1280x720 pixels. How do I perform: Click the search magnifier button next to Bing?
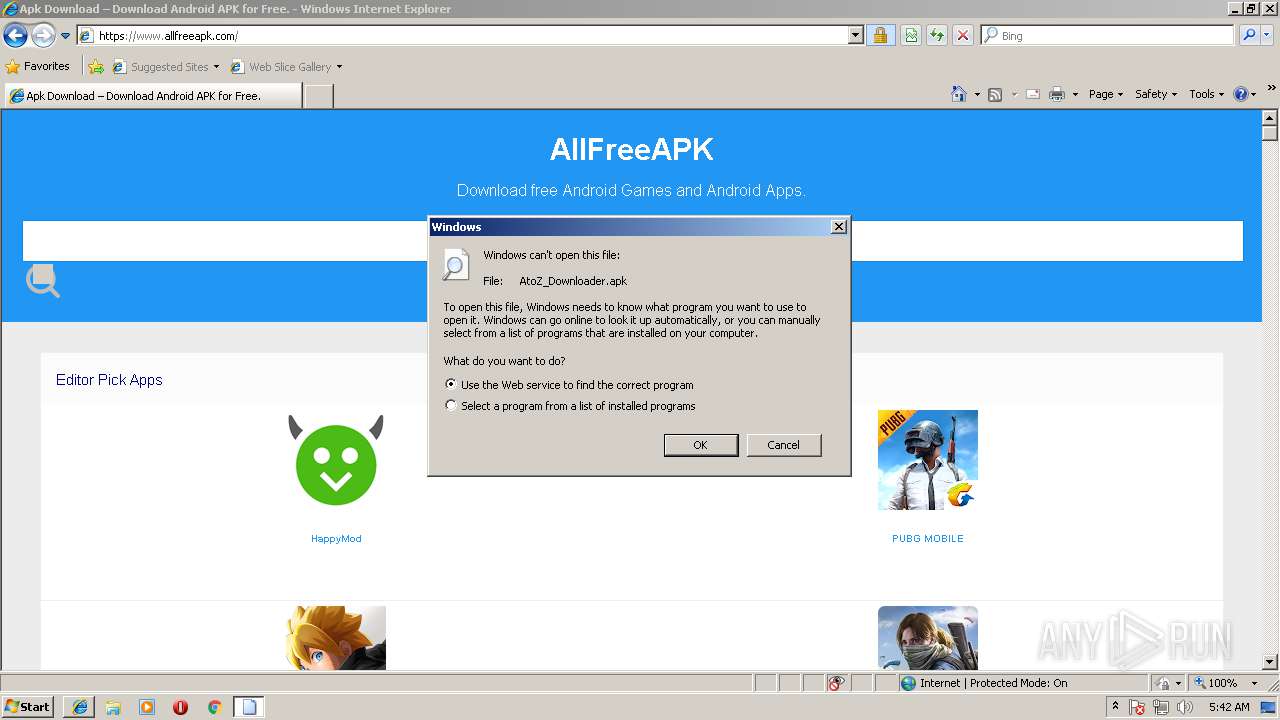(x=1248, y=36)
